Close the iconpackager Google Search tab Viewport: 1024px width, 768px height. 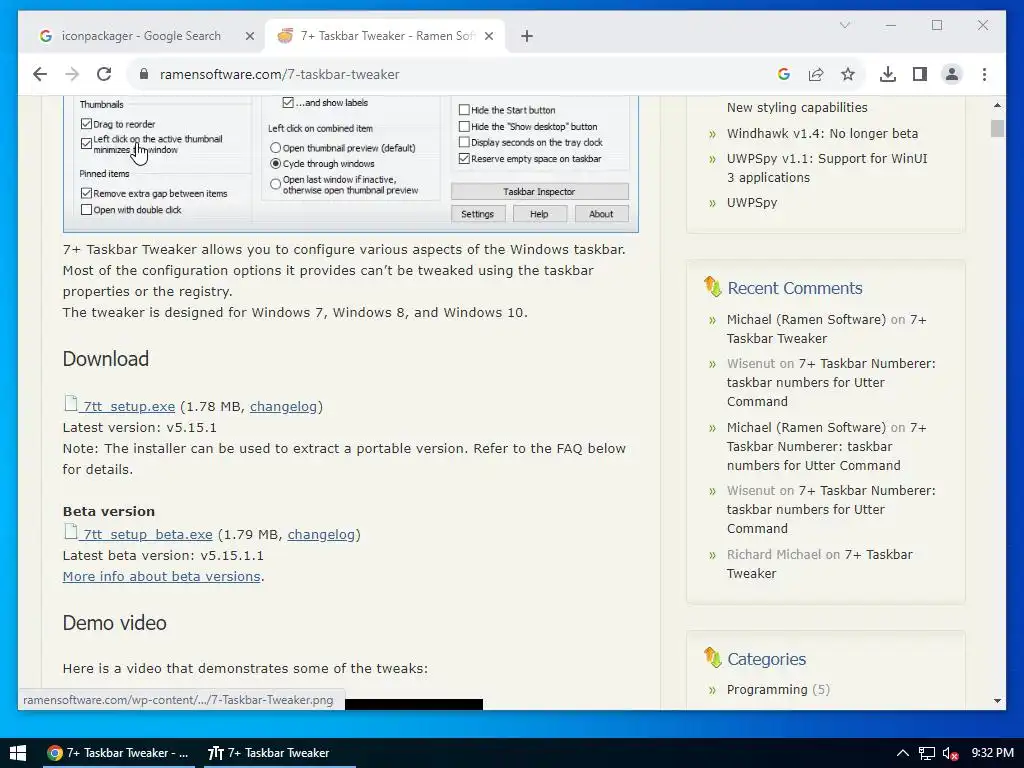249,36
